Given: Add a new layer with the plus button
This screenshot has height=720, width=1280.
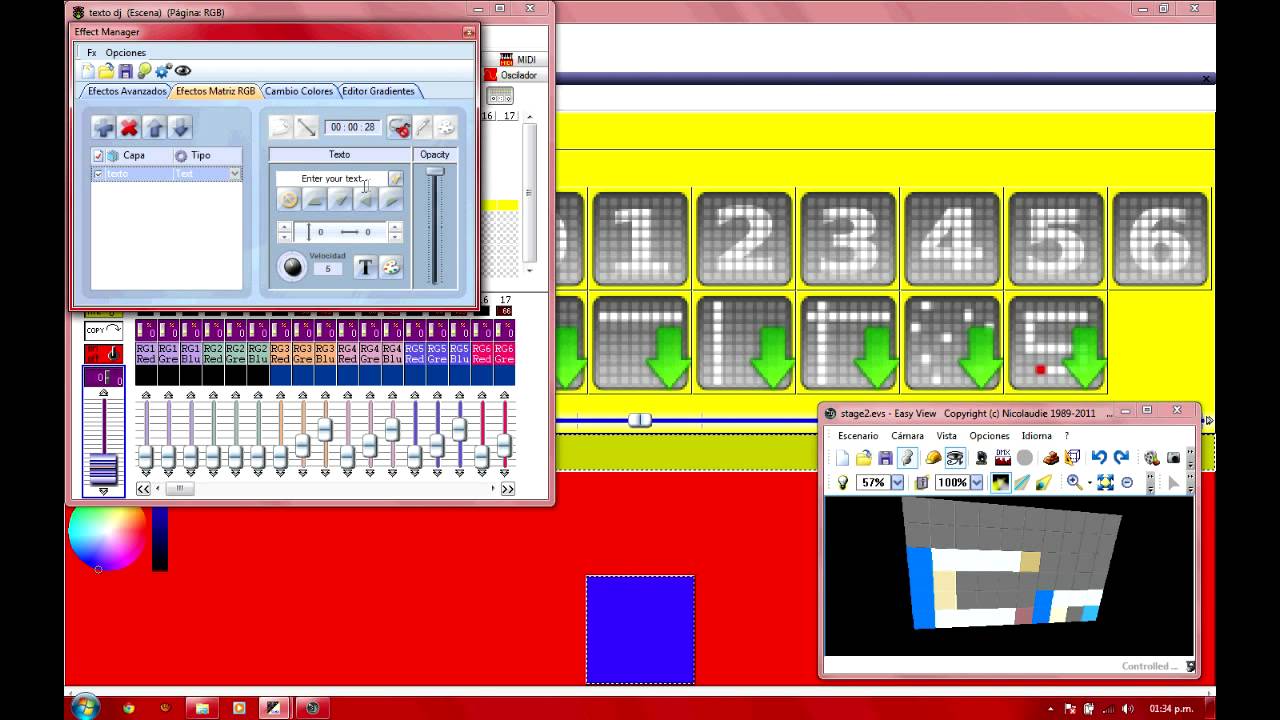Looking at the screenshot, I should [x=103, y=127].
